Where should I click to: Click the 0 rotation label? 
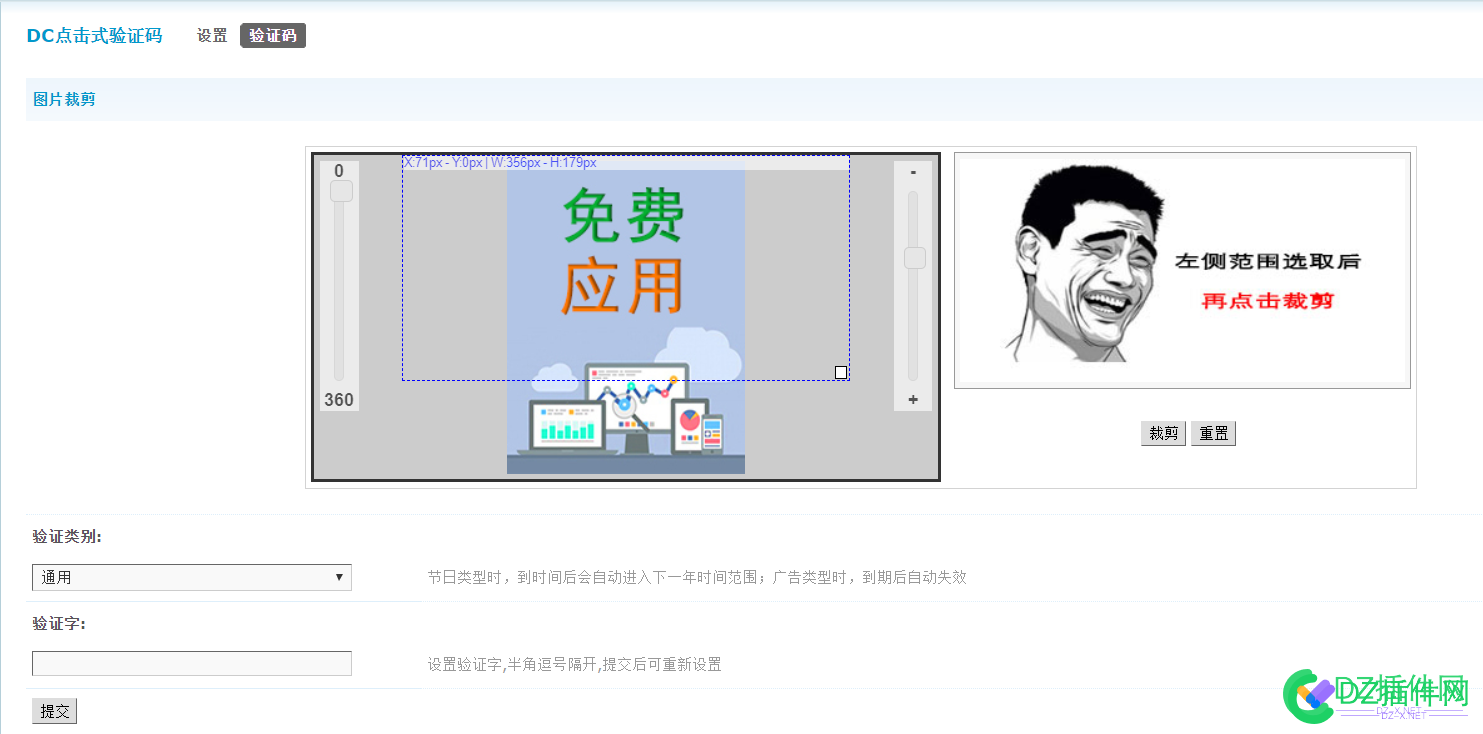[339, 171]
